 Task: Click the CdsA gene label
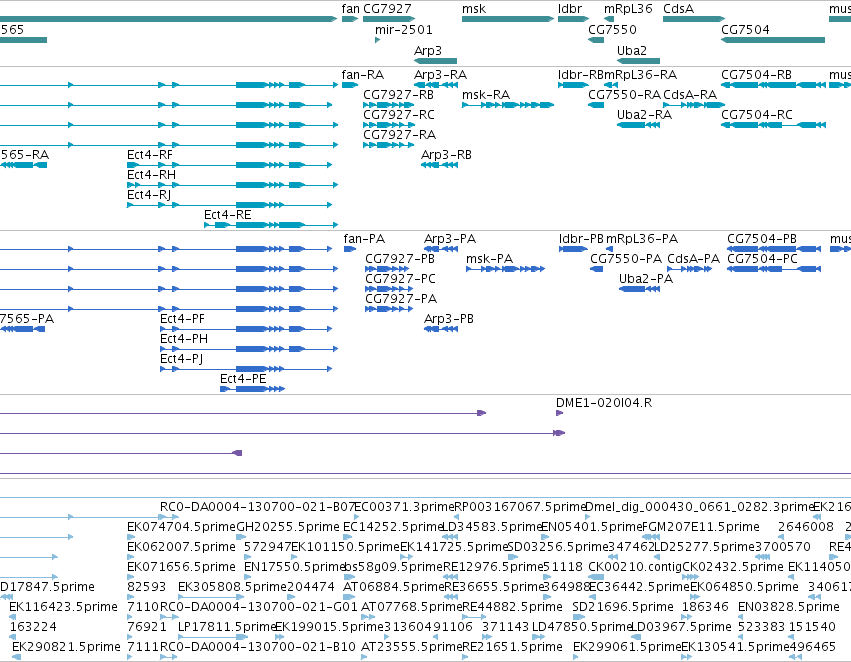click(x=678, y=9)
